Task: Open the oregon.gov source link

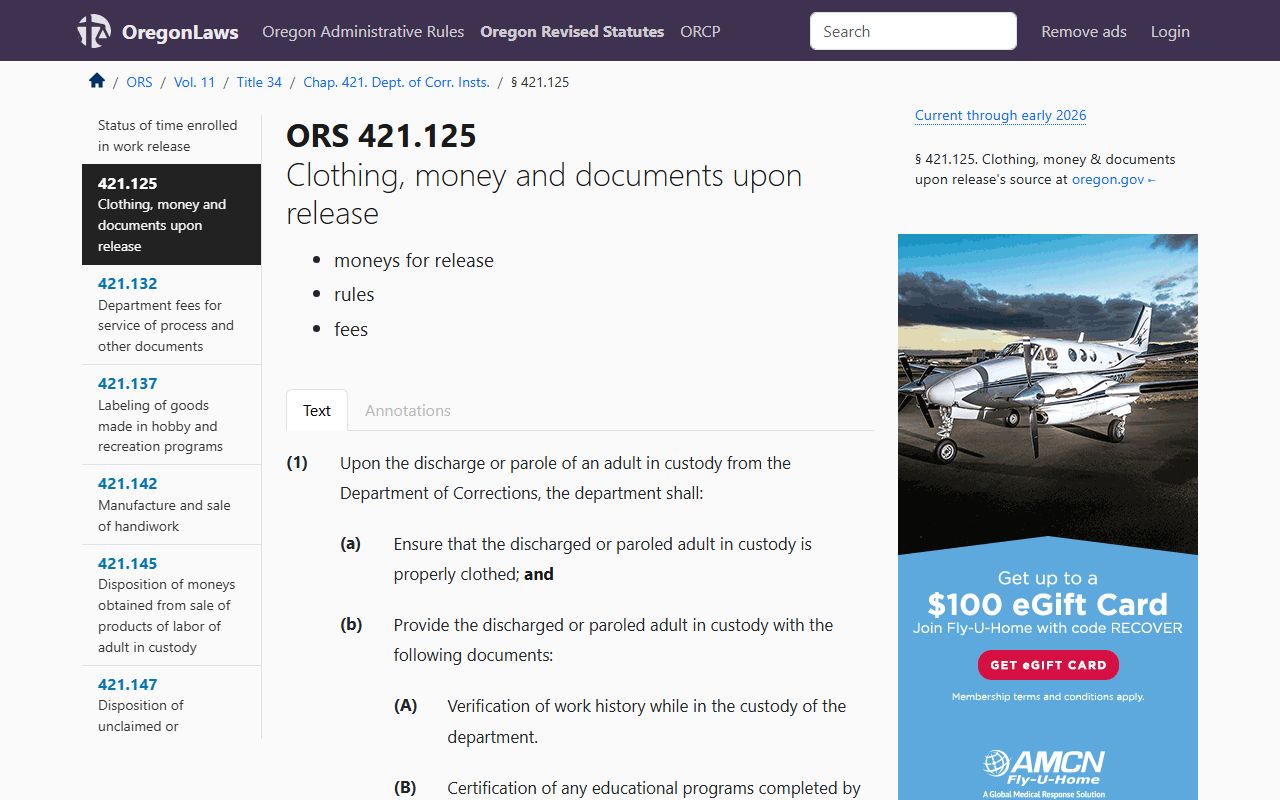Action: click(1113, 180)
